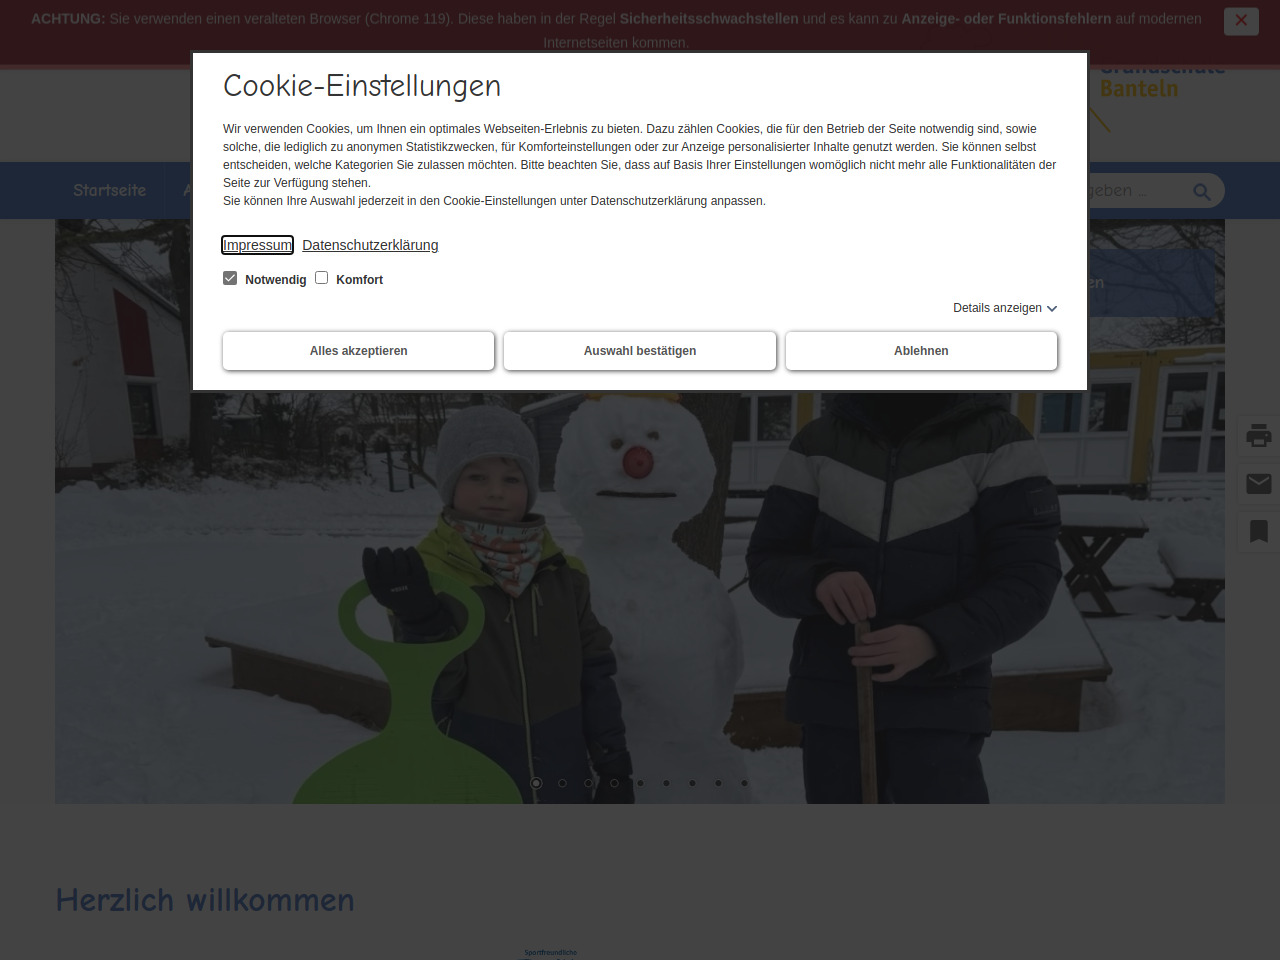Click the print page icon

pyautogui.click(x=1259, y=435)
